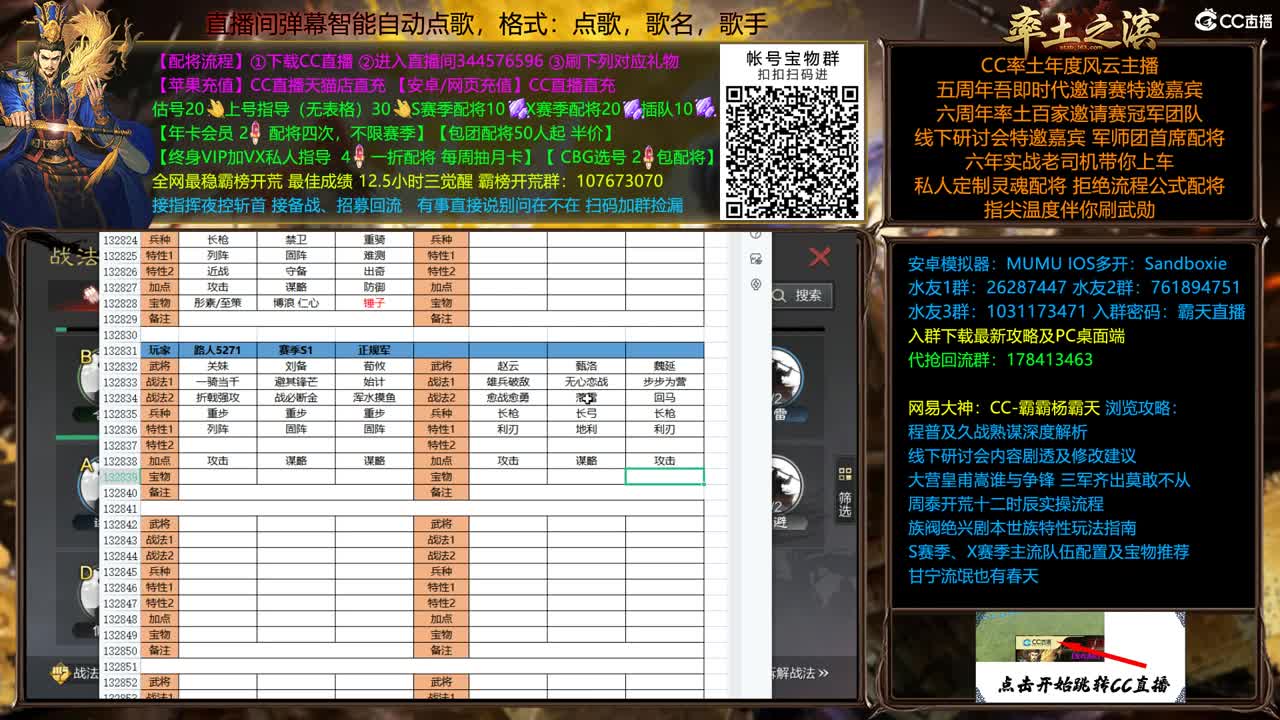Click the 难测 cell
This screenshot has height=720, width=1280.
point(374,255)
